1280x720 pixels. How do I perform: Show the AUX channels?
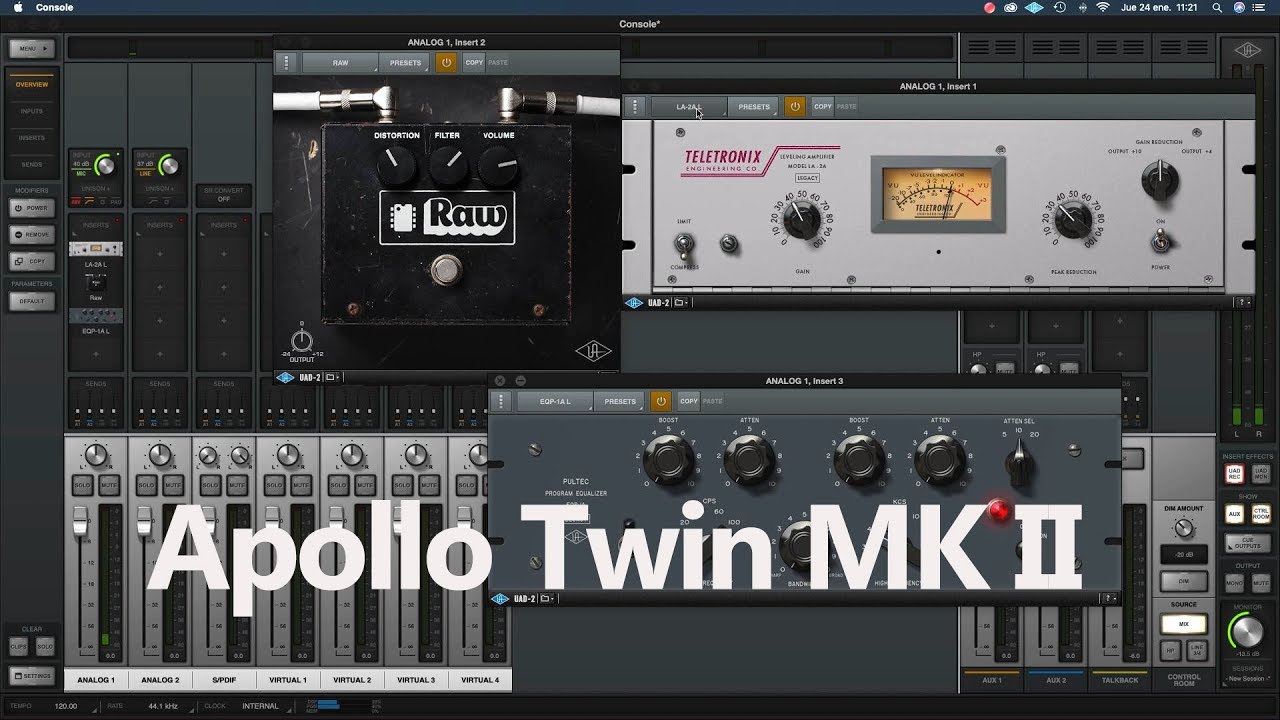[x=1234, y=514]
